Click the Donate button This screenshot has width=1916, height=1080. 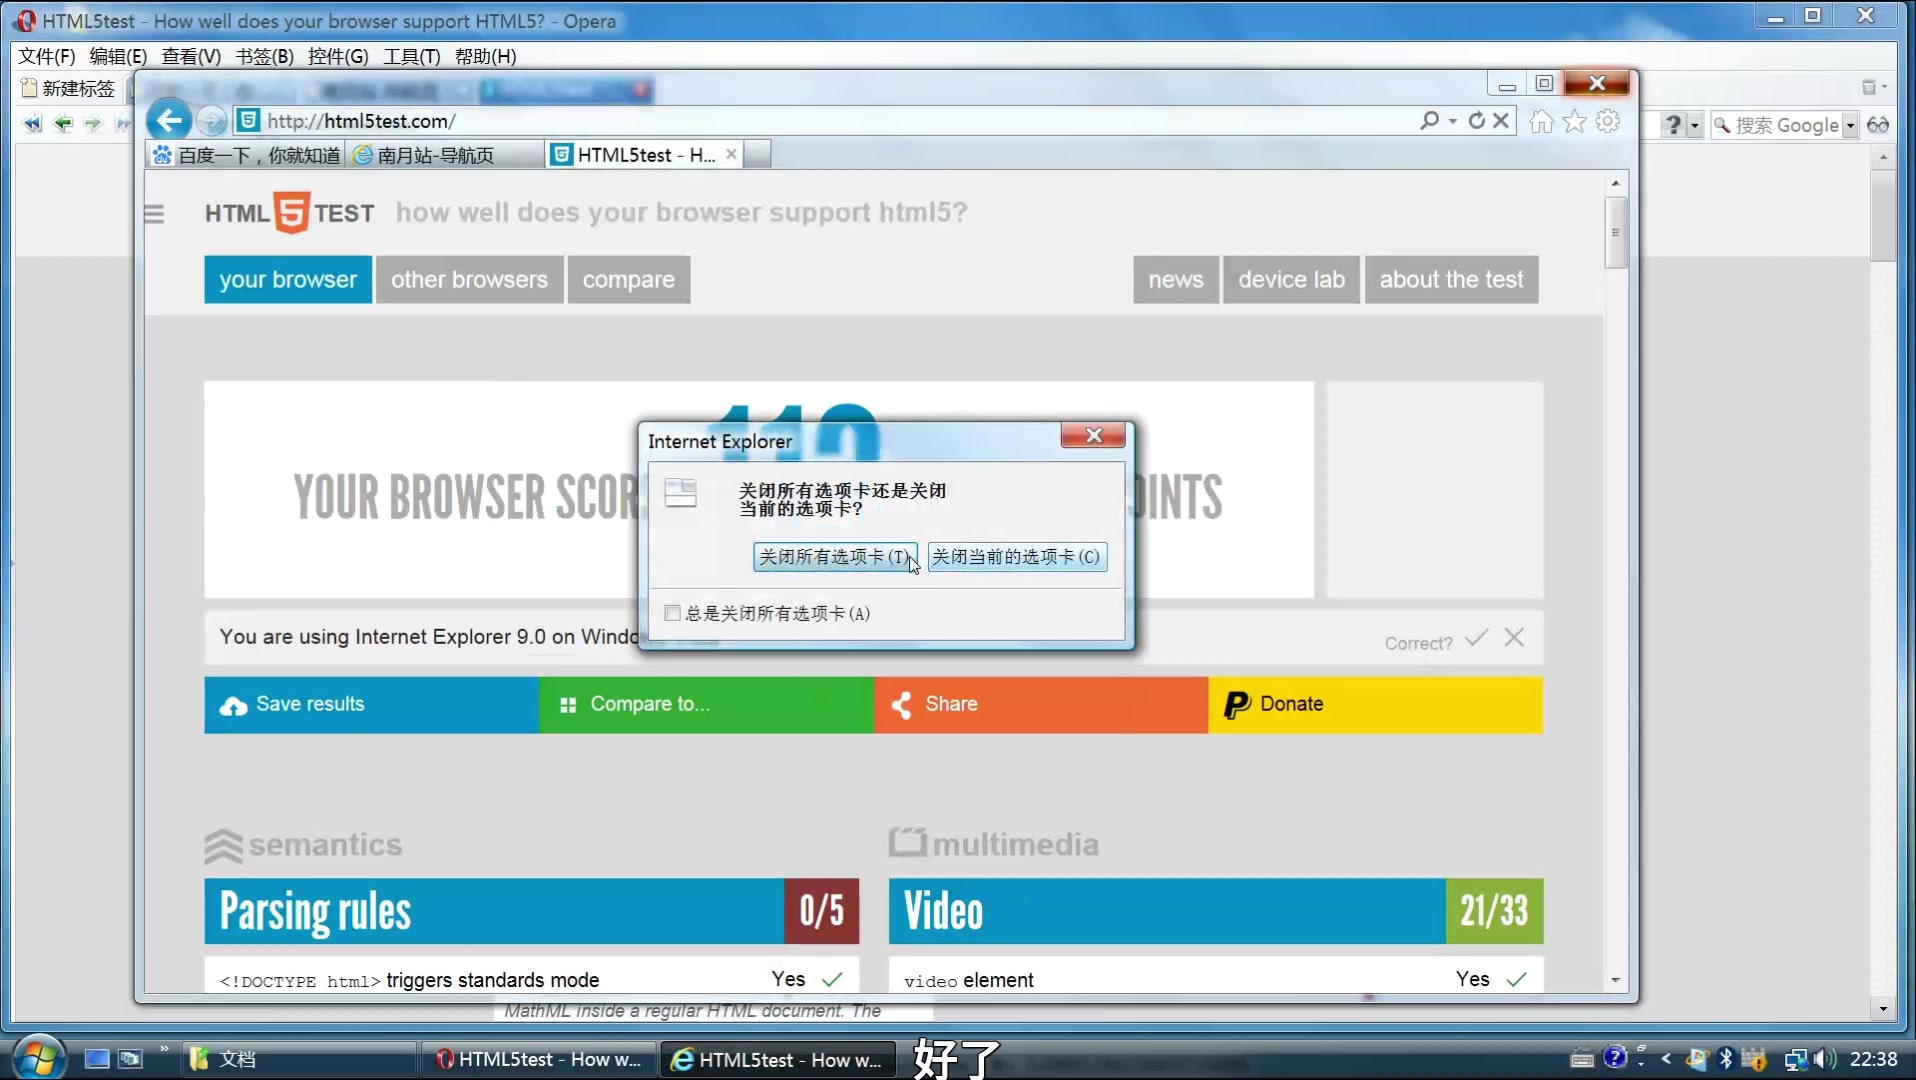1376,705
